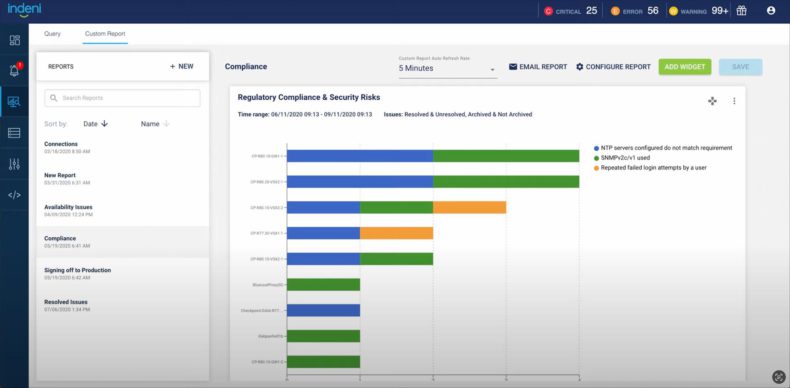Click the Error count 56

pos(653,11)
